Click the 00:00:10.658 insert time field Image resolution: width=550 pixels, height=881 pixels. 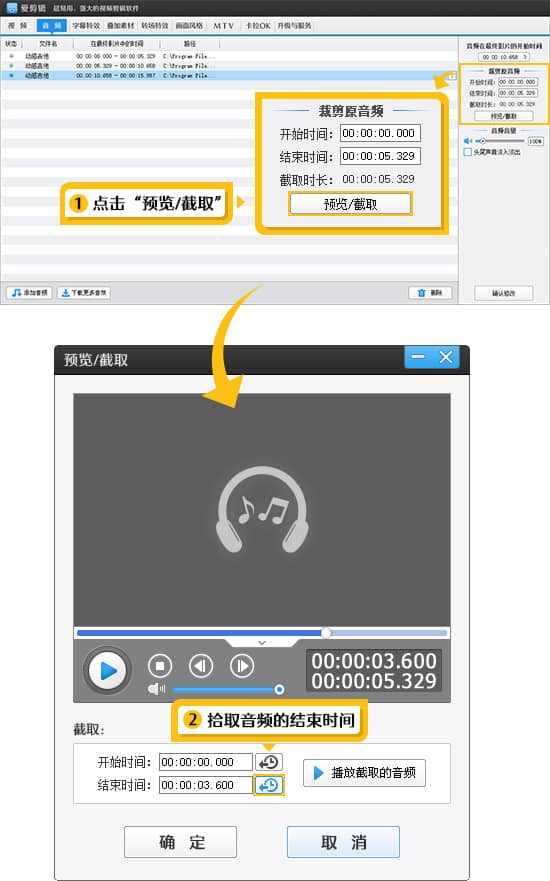coord(503,57)
